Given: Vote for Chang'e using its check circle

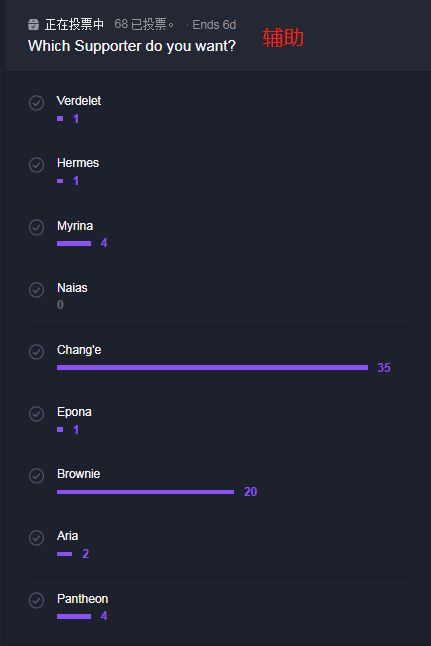Looking at the screenshot, I should pos(37,351).
